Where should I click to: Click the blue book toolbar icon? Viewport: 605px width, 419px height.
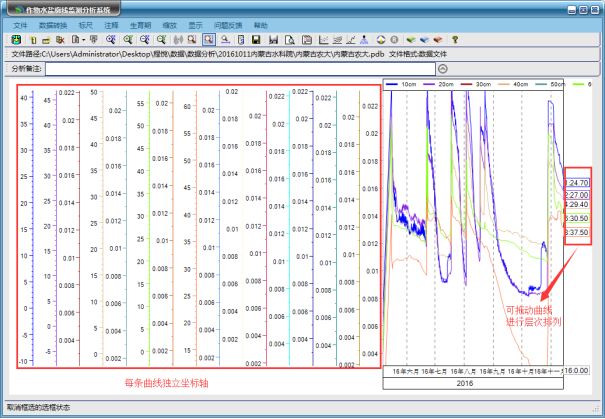point(424,39)
